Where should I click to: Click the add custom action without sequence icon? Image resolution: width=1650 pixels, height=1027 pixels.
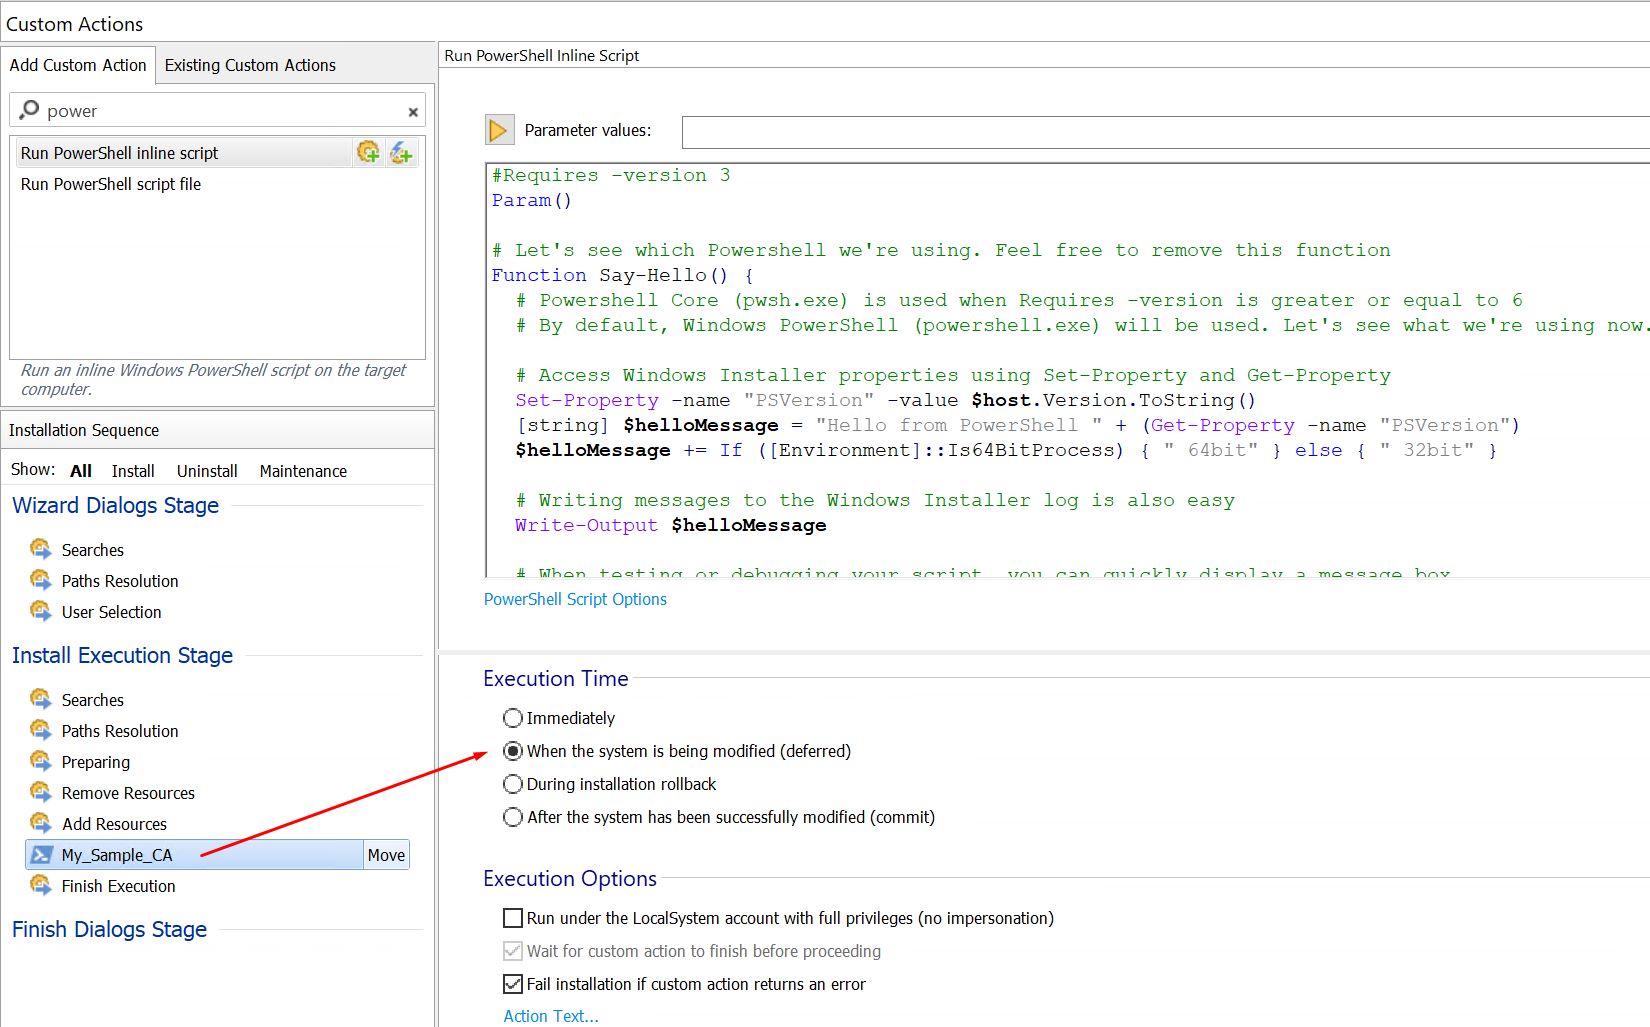click(401, 152)
